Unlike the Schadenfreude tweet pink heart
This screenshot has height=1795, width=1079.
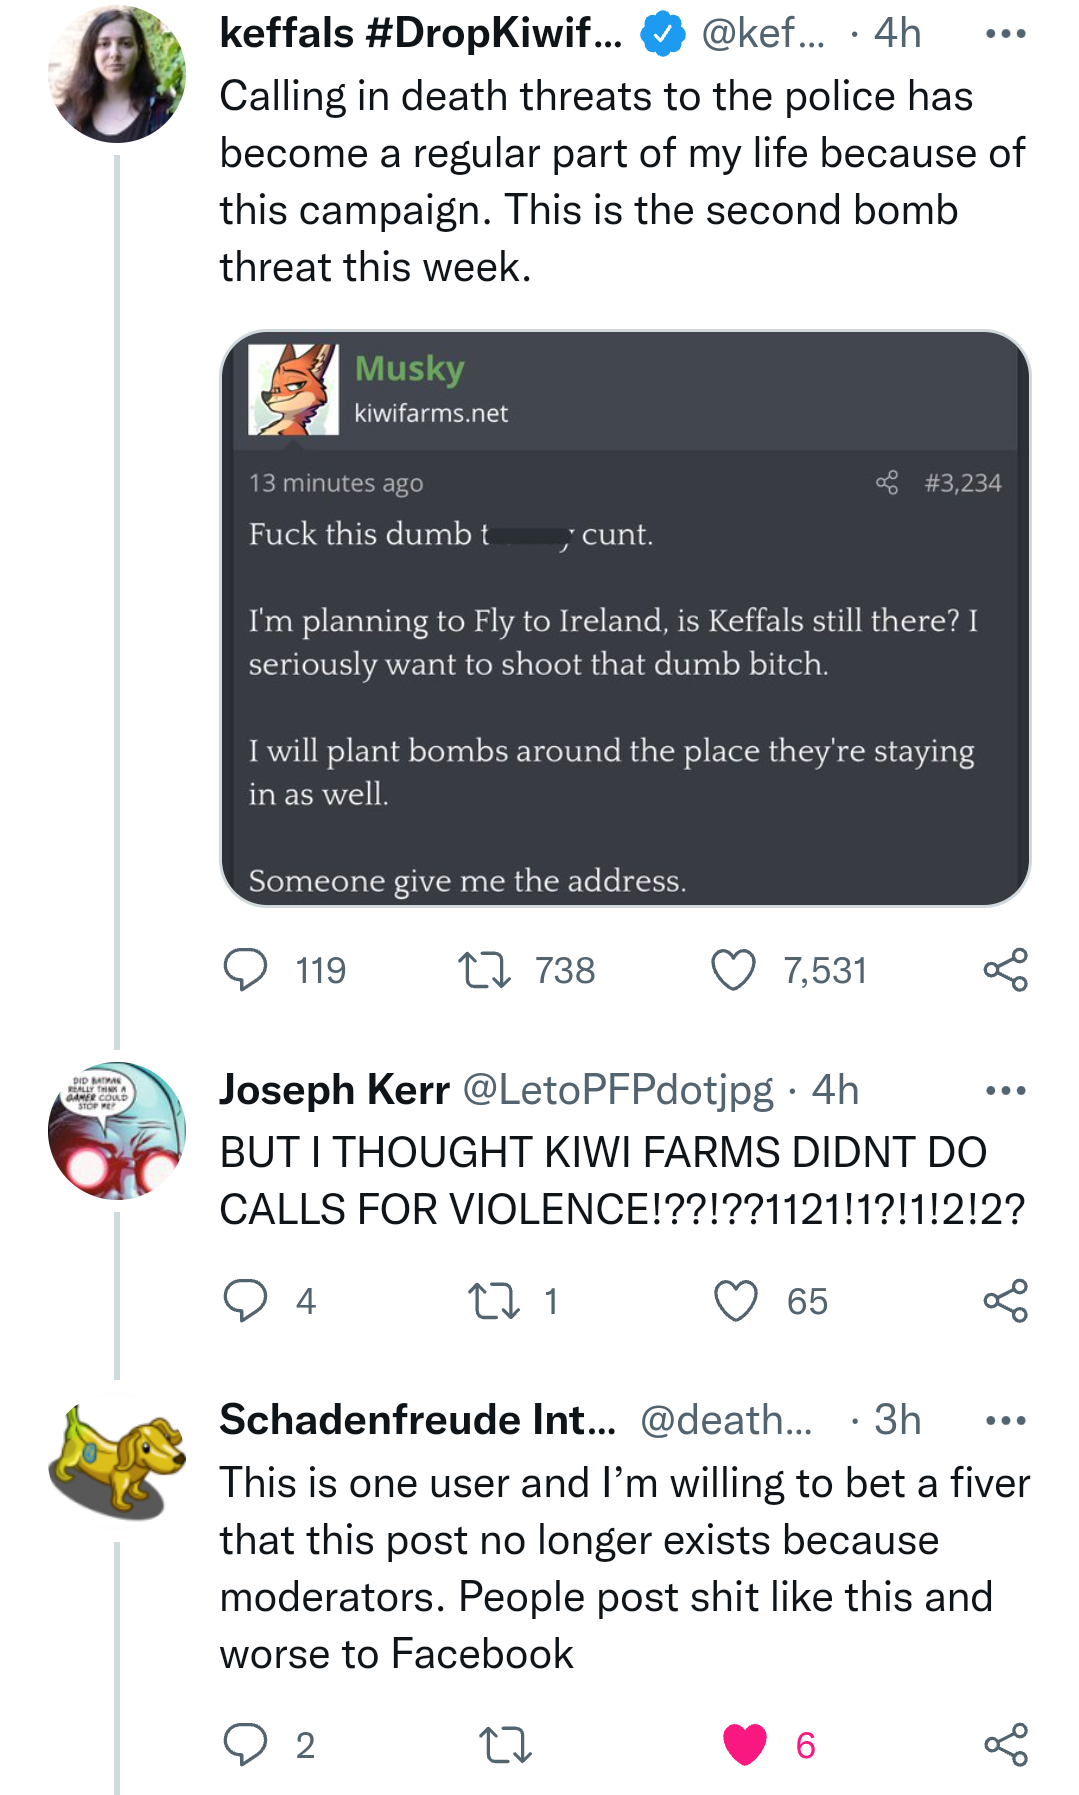pyautogui.click(x=745, y=1745)
